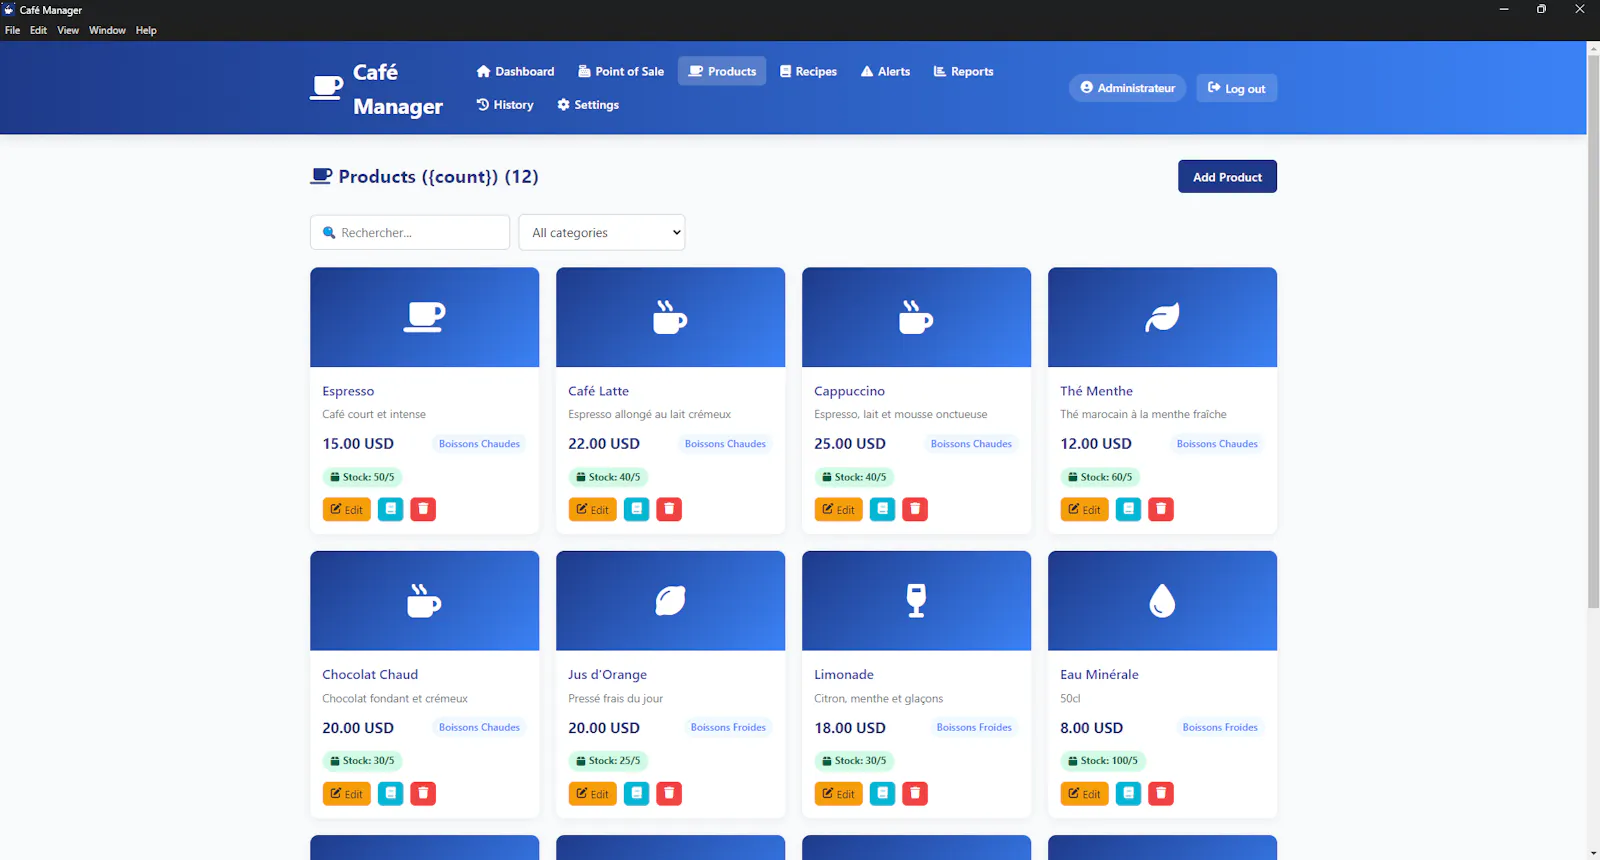Edit the Cappuccino product
1600x860 pixels.
[838, 509]
